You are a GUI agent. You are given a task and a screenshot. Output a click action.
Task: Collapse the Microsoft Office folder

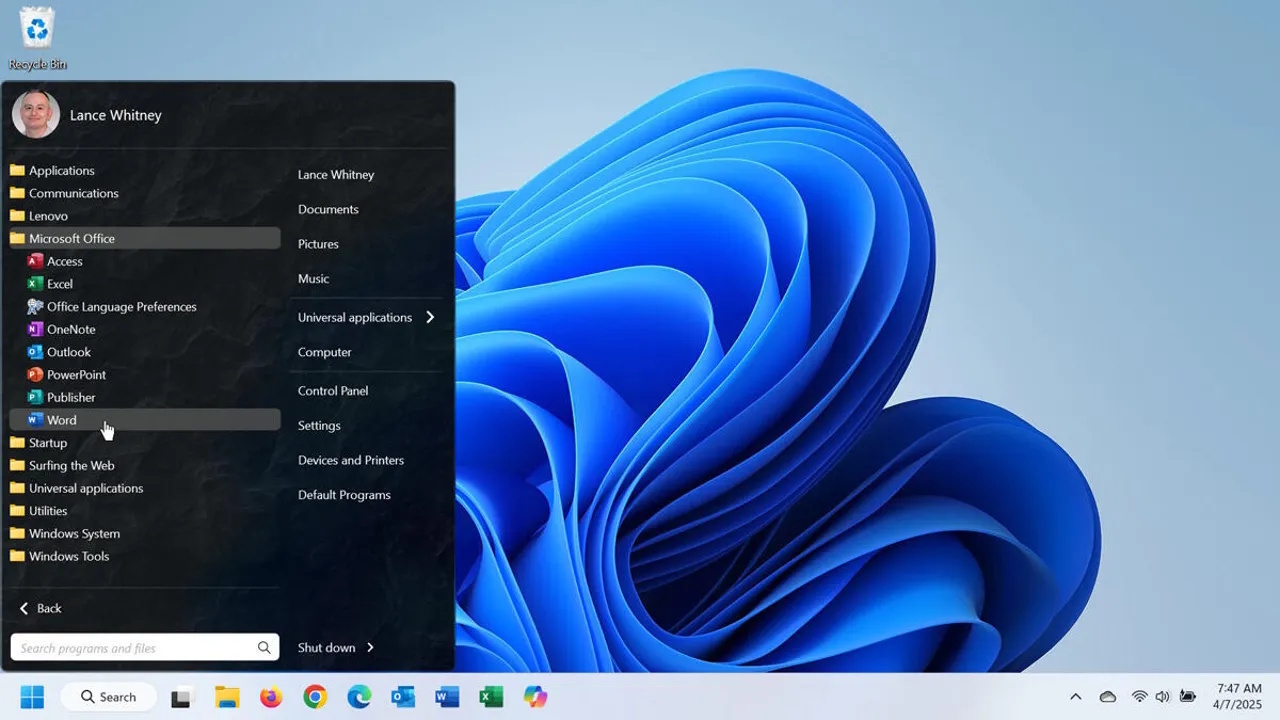71,238
